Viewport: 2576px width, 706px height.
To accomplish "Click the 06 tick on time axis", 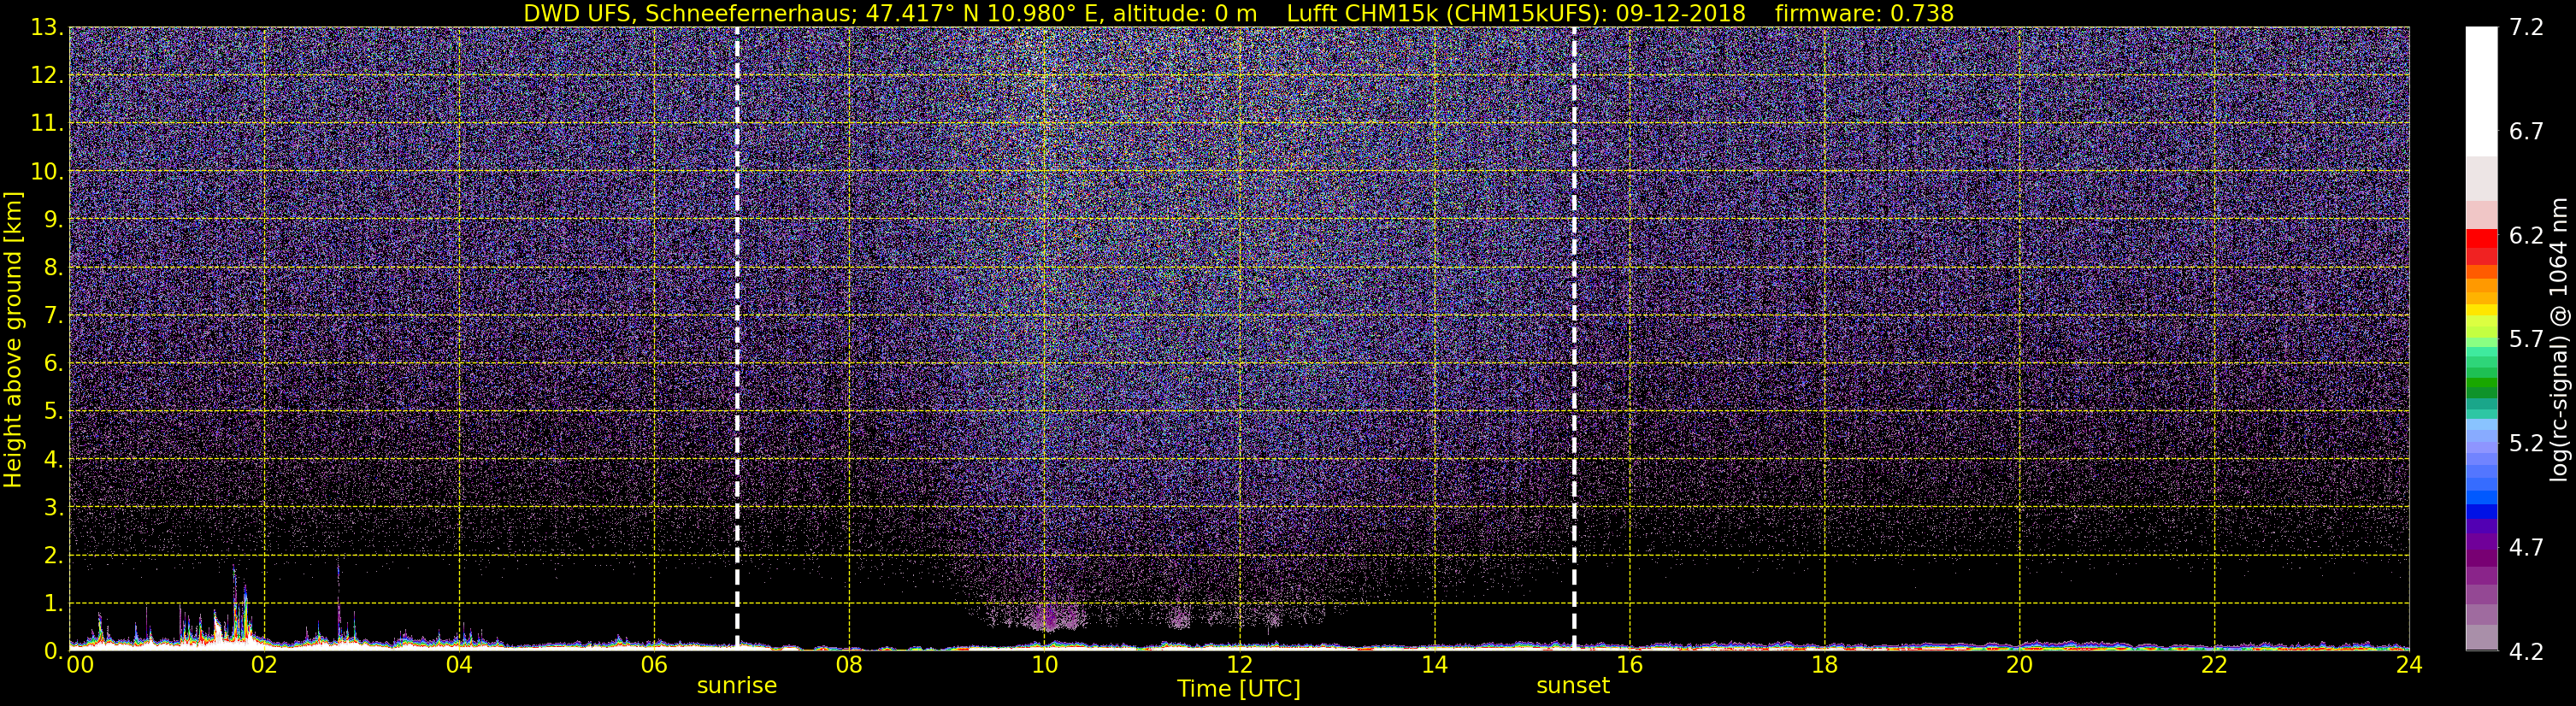I will point(654,665).
